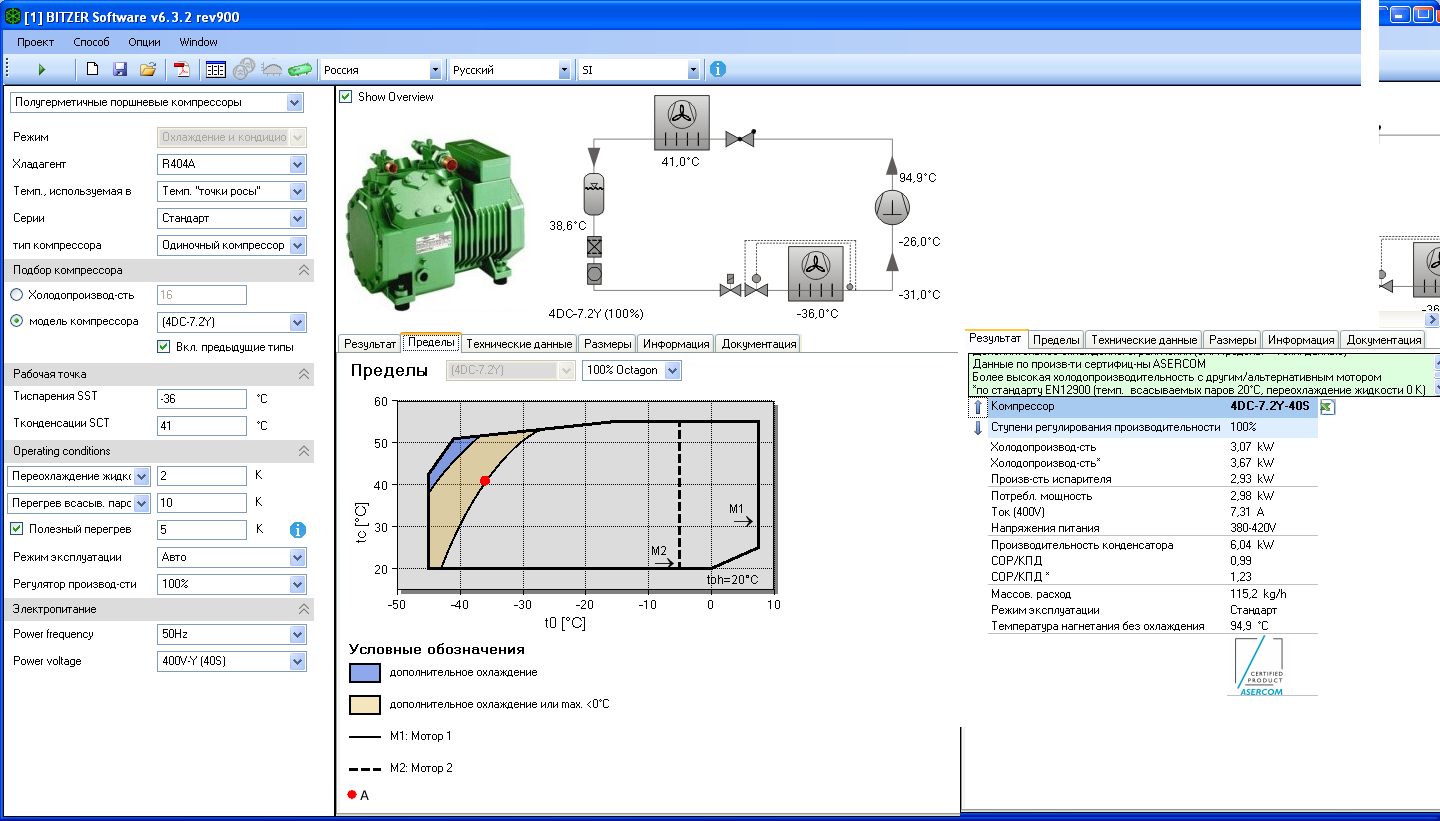1440x821 pixels.
Task: Click the evaporator fan symbol at -36,0°C
Action: (816, 274)
